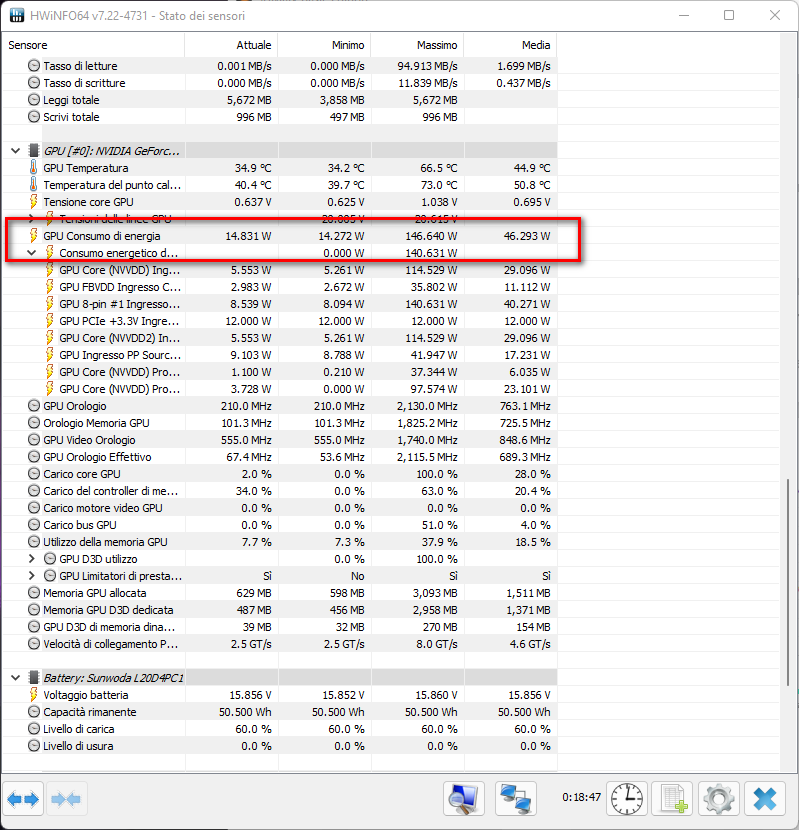
Task: Click lightning icon of GPU Consumo di energia
Action: [x=33, y=236]
